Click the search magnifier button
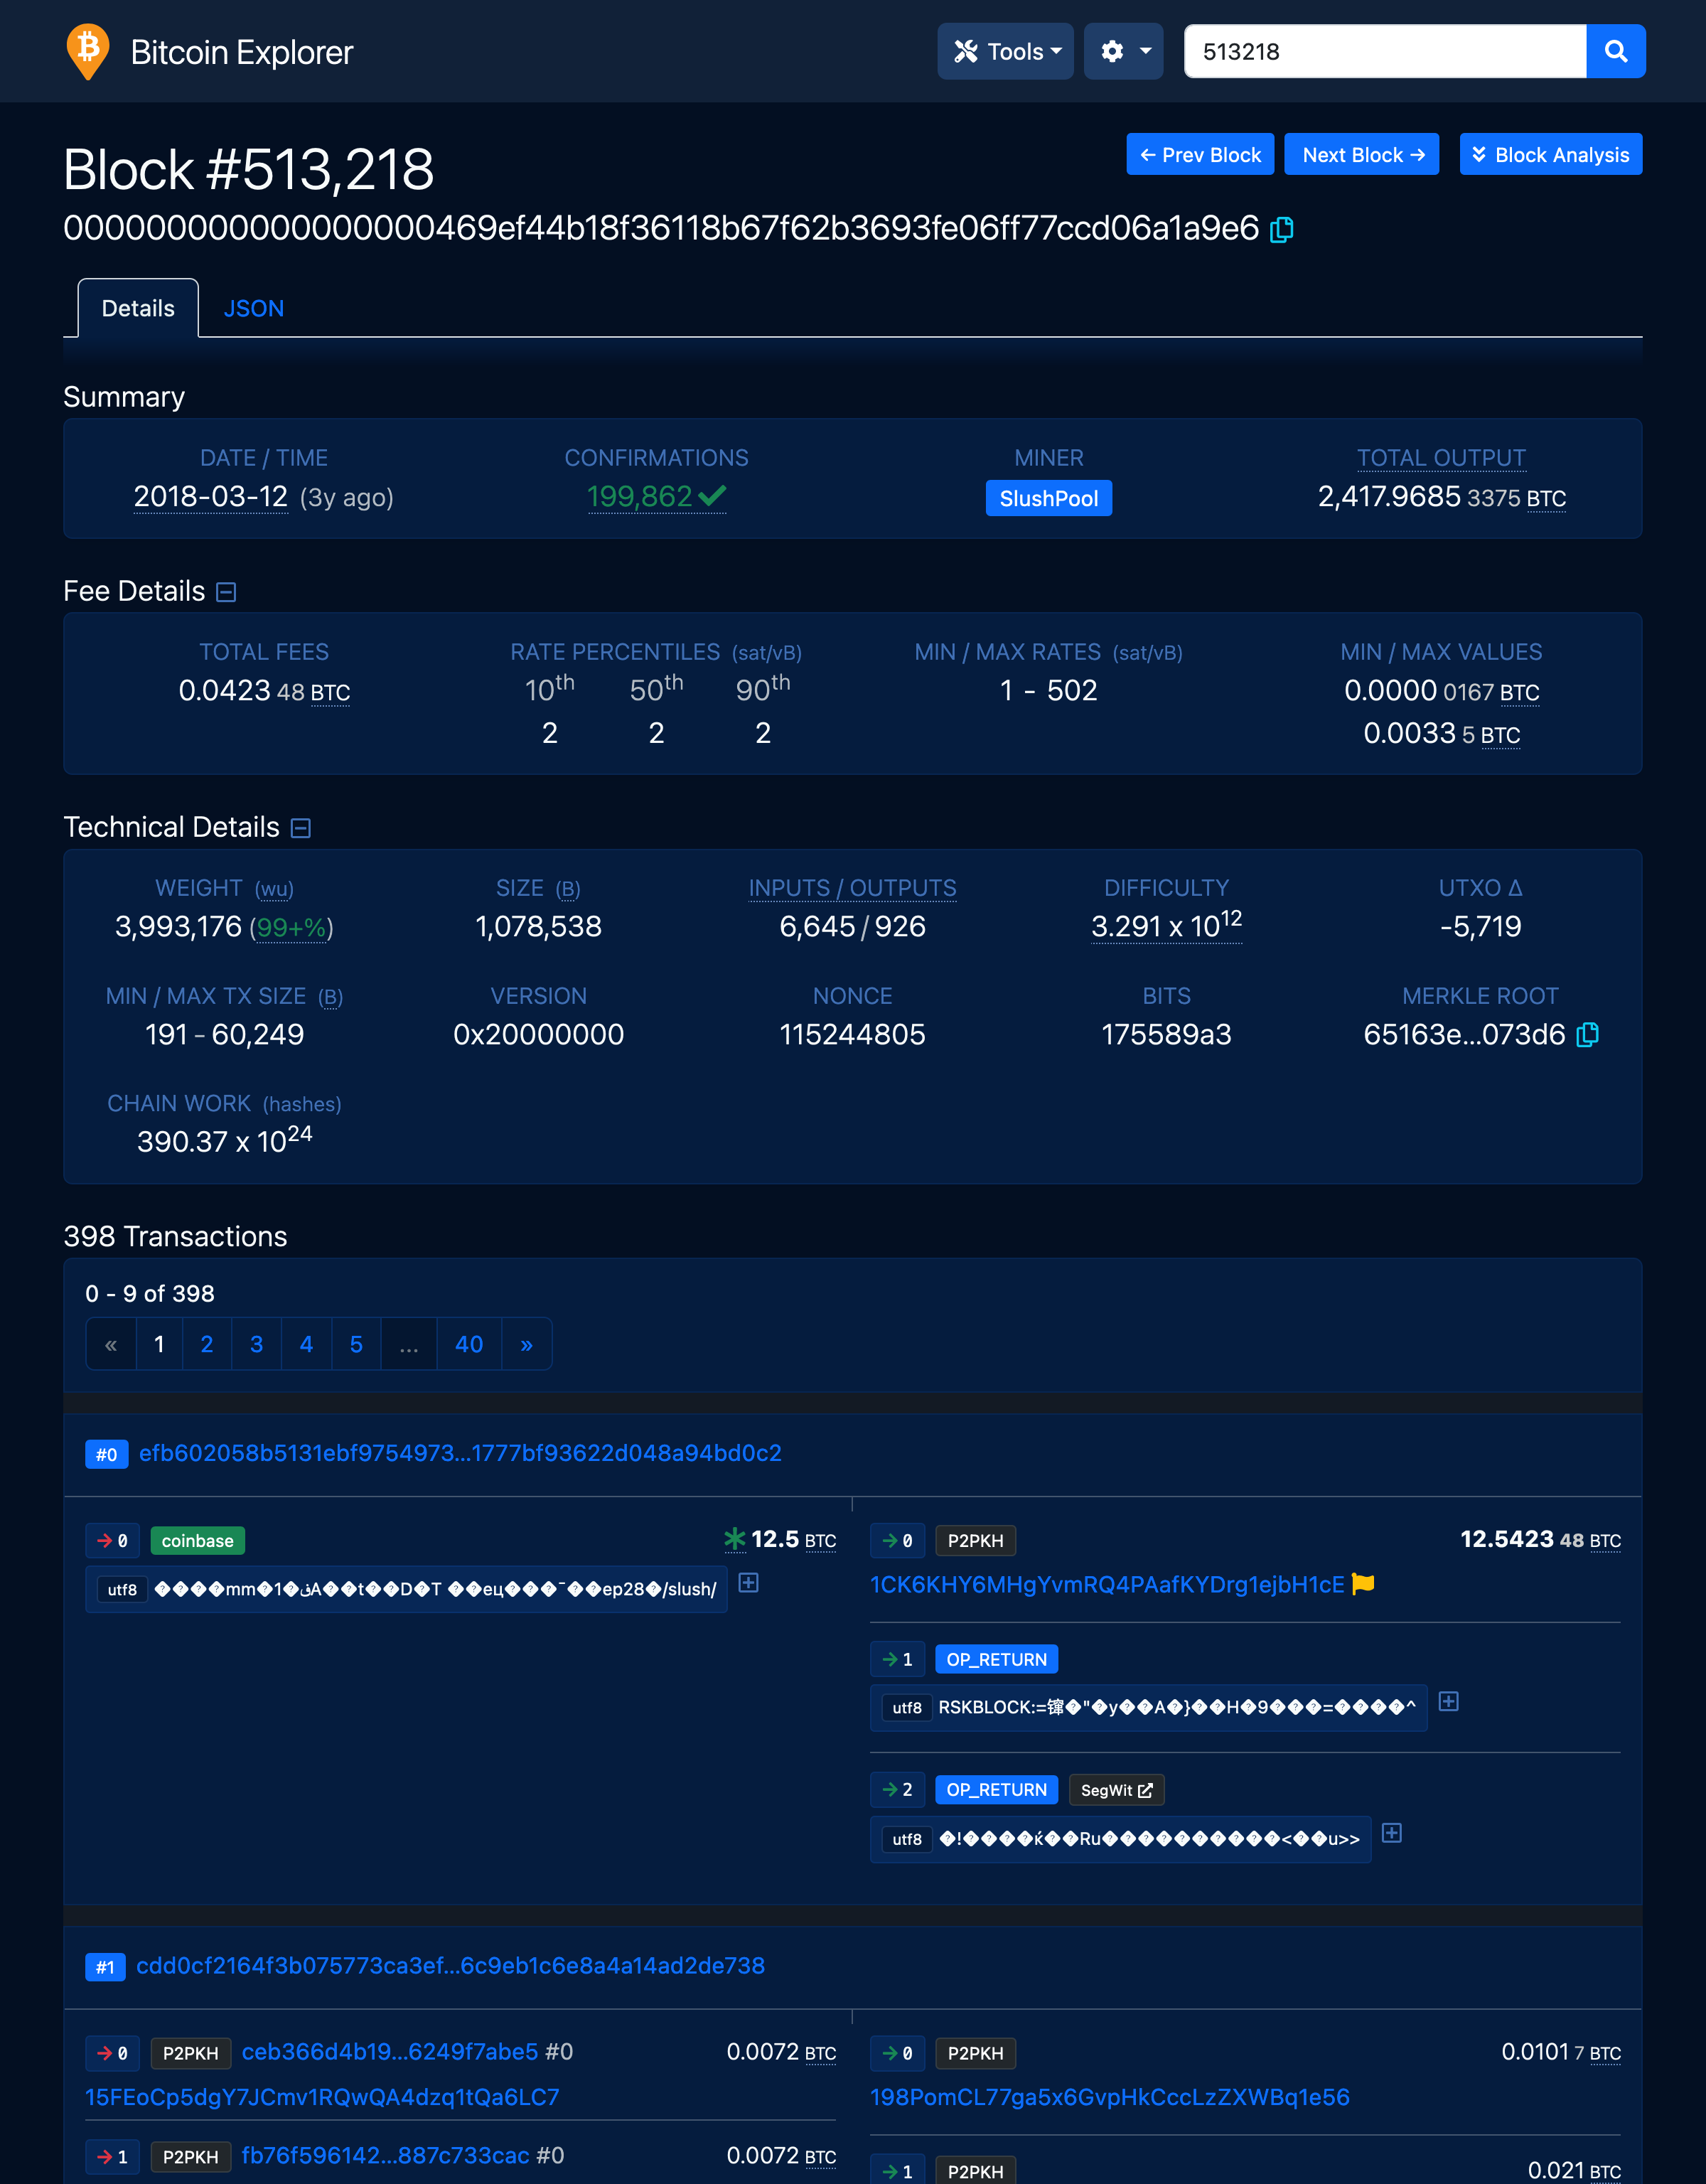The height and width of the screenshot is (2184, 1706). [x=1615, y=51]
